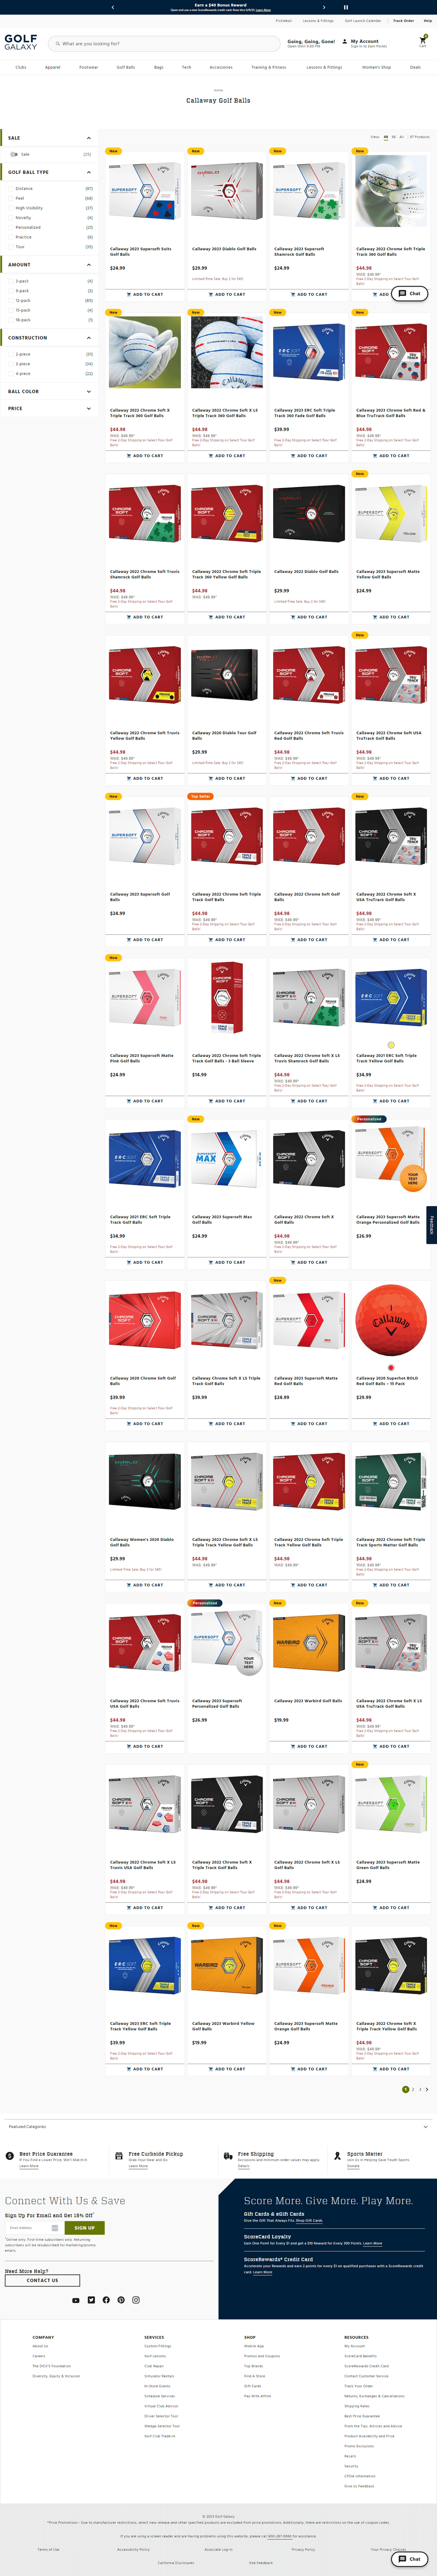Screen dimensions: 437x2576
Task: Expand the Featured Categories section
Action: pyautogui.click(x=218, y=2126)
